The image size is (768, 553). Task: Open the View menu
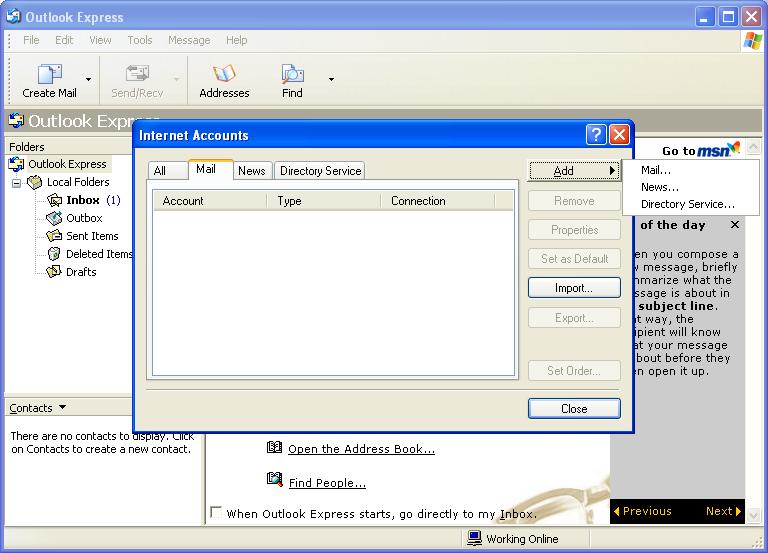[100, 40]
